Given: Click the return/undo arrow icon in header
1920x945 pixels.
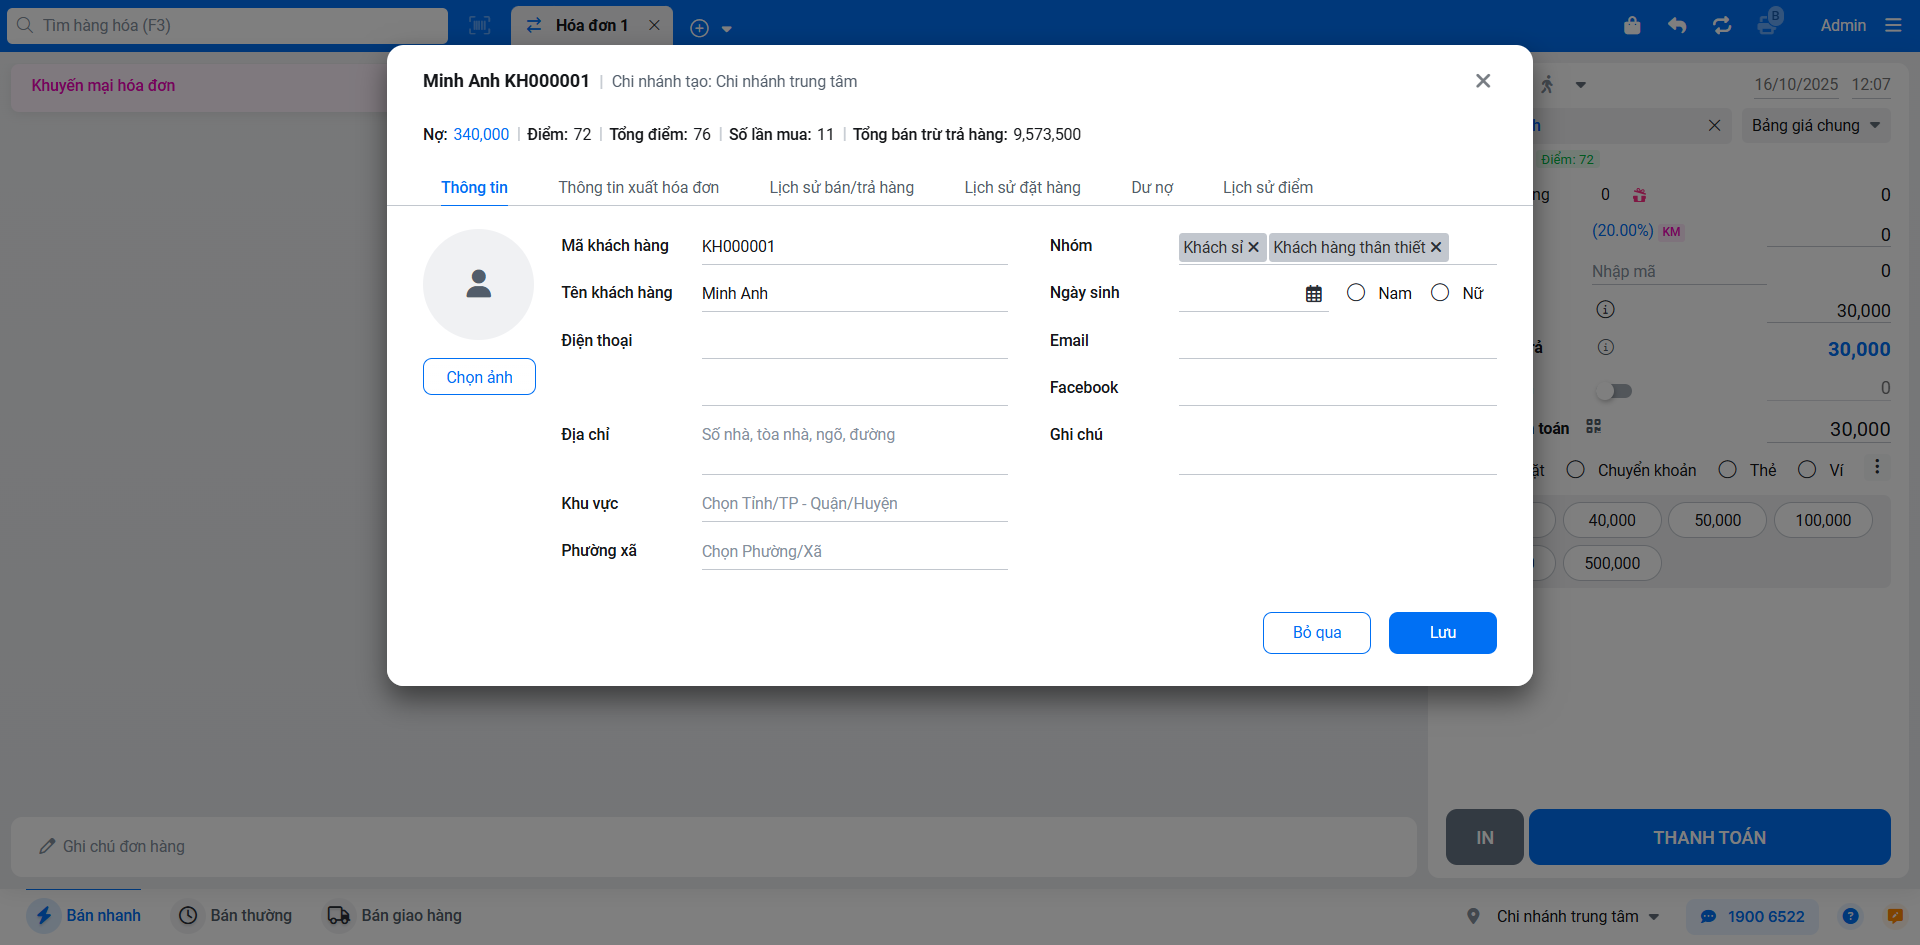Looking at the screenshot, I should coord(1677,25).
